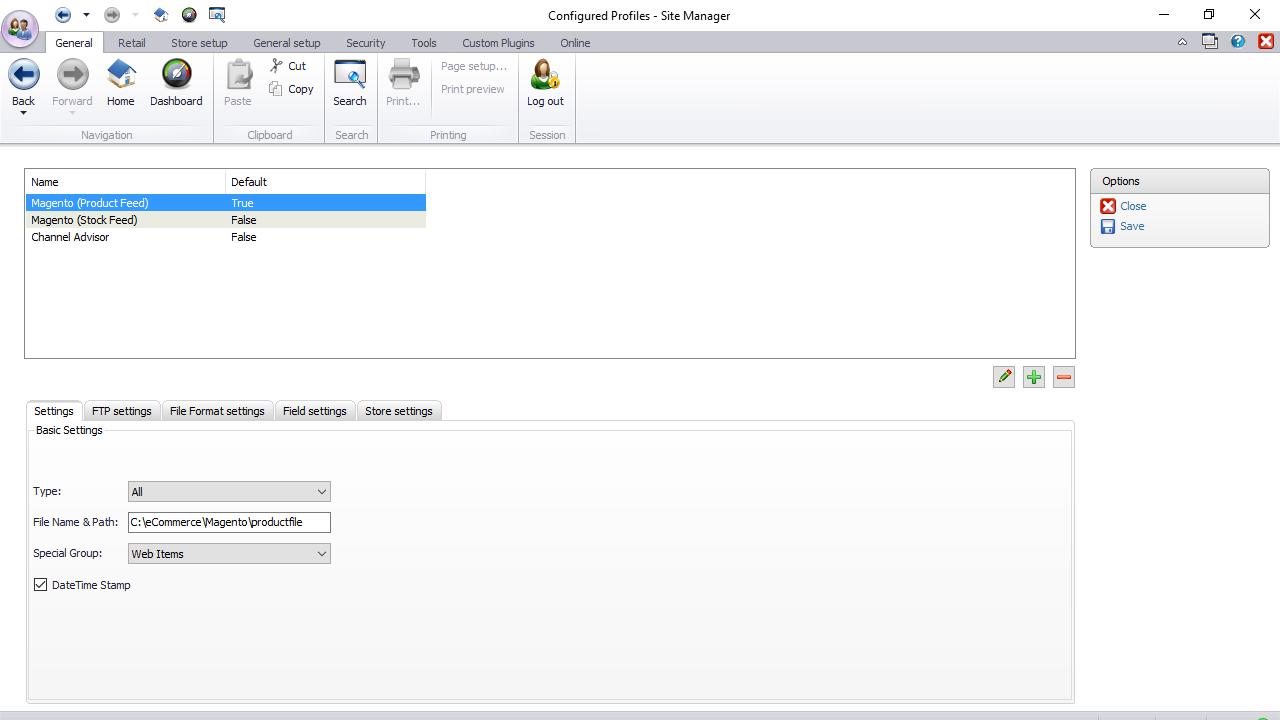Screen dimensions: 1280x720
Task: Click Save in the Options panel
Action: 1132,226
